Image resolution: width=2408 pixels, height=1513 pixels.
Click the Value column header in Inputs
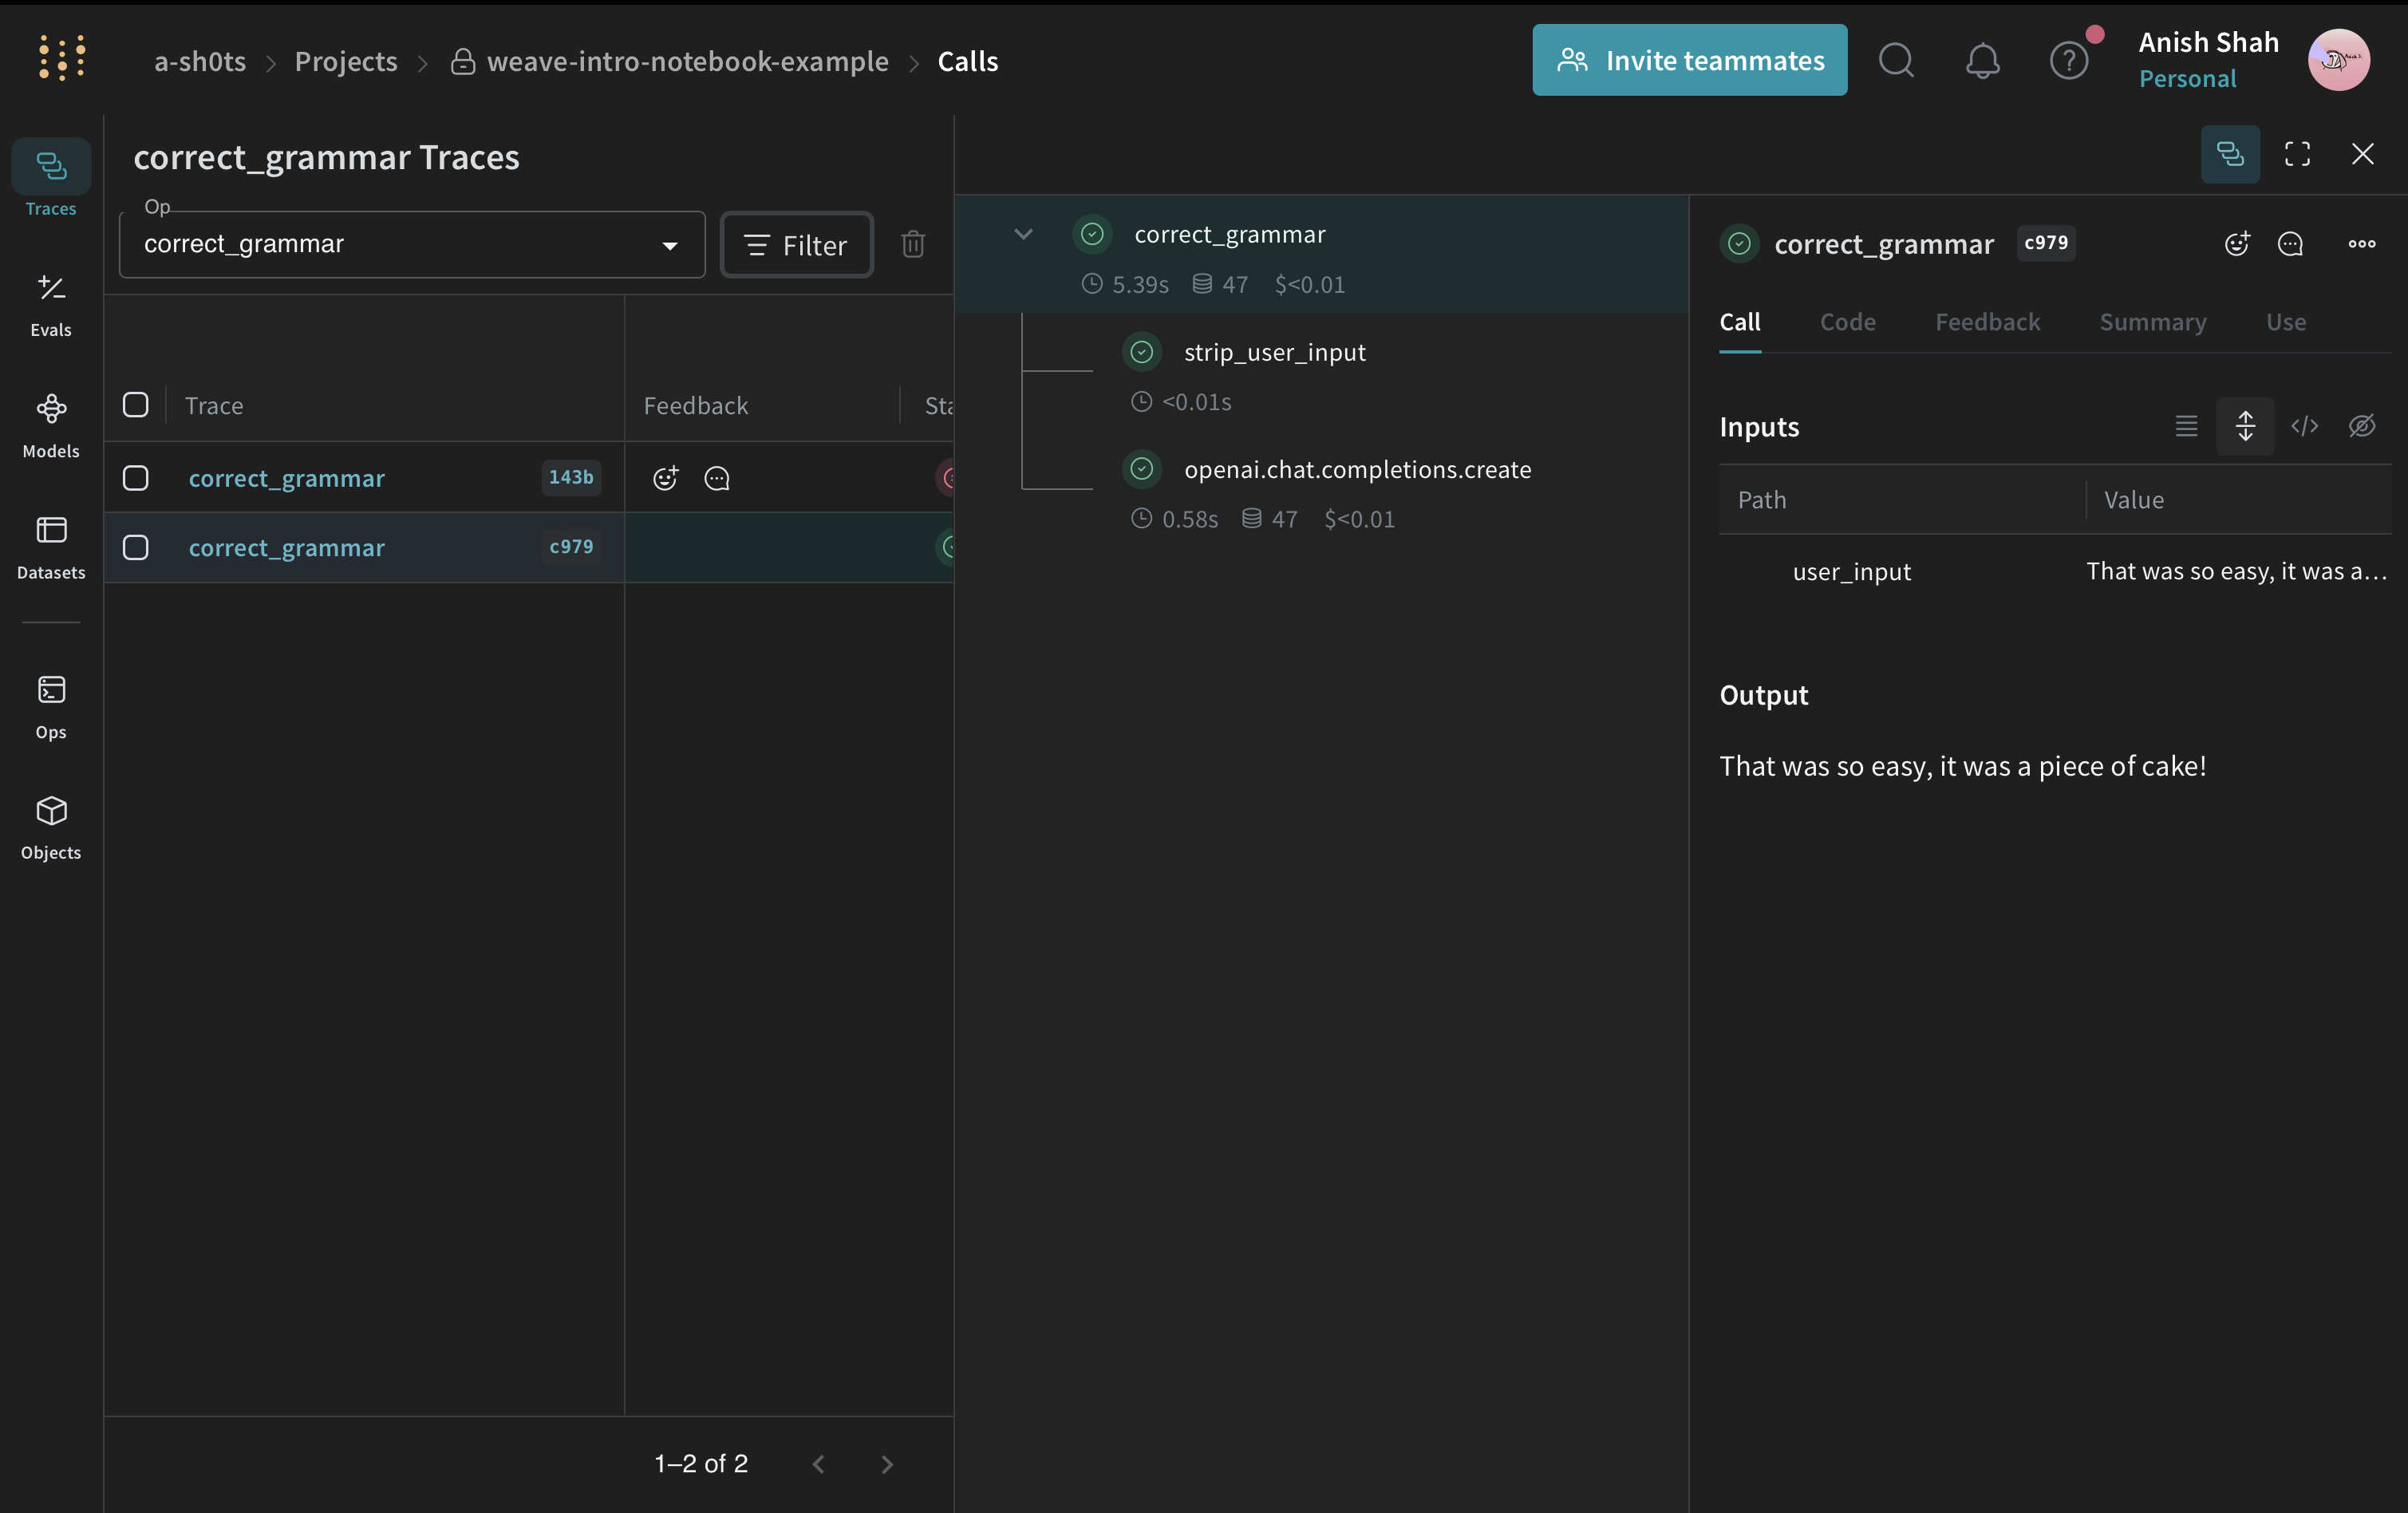click(x=2133, y=500)
